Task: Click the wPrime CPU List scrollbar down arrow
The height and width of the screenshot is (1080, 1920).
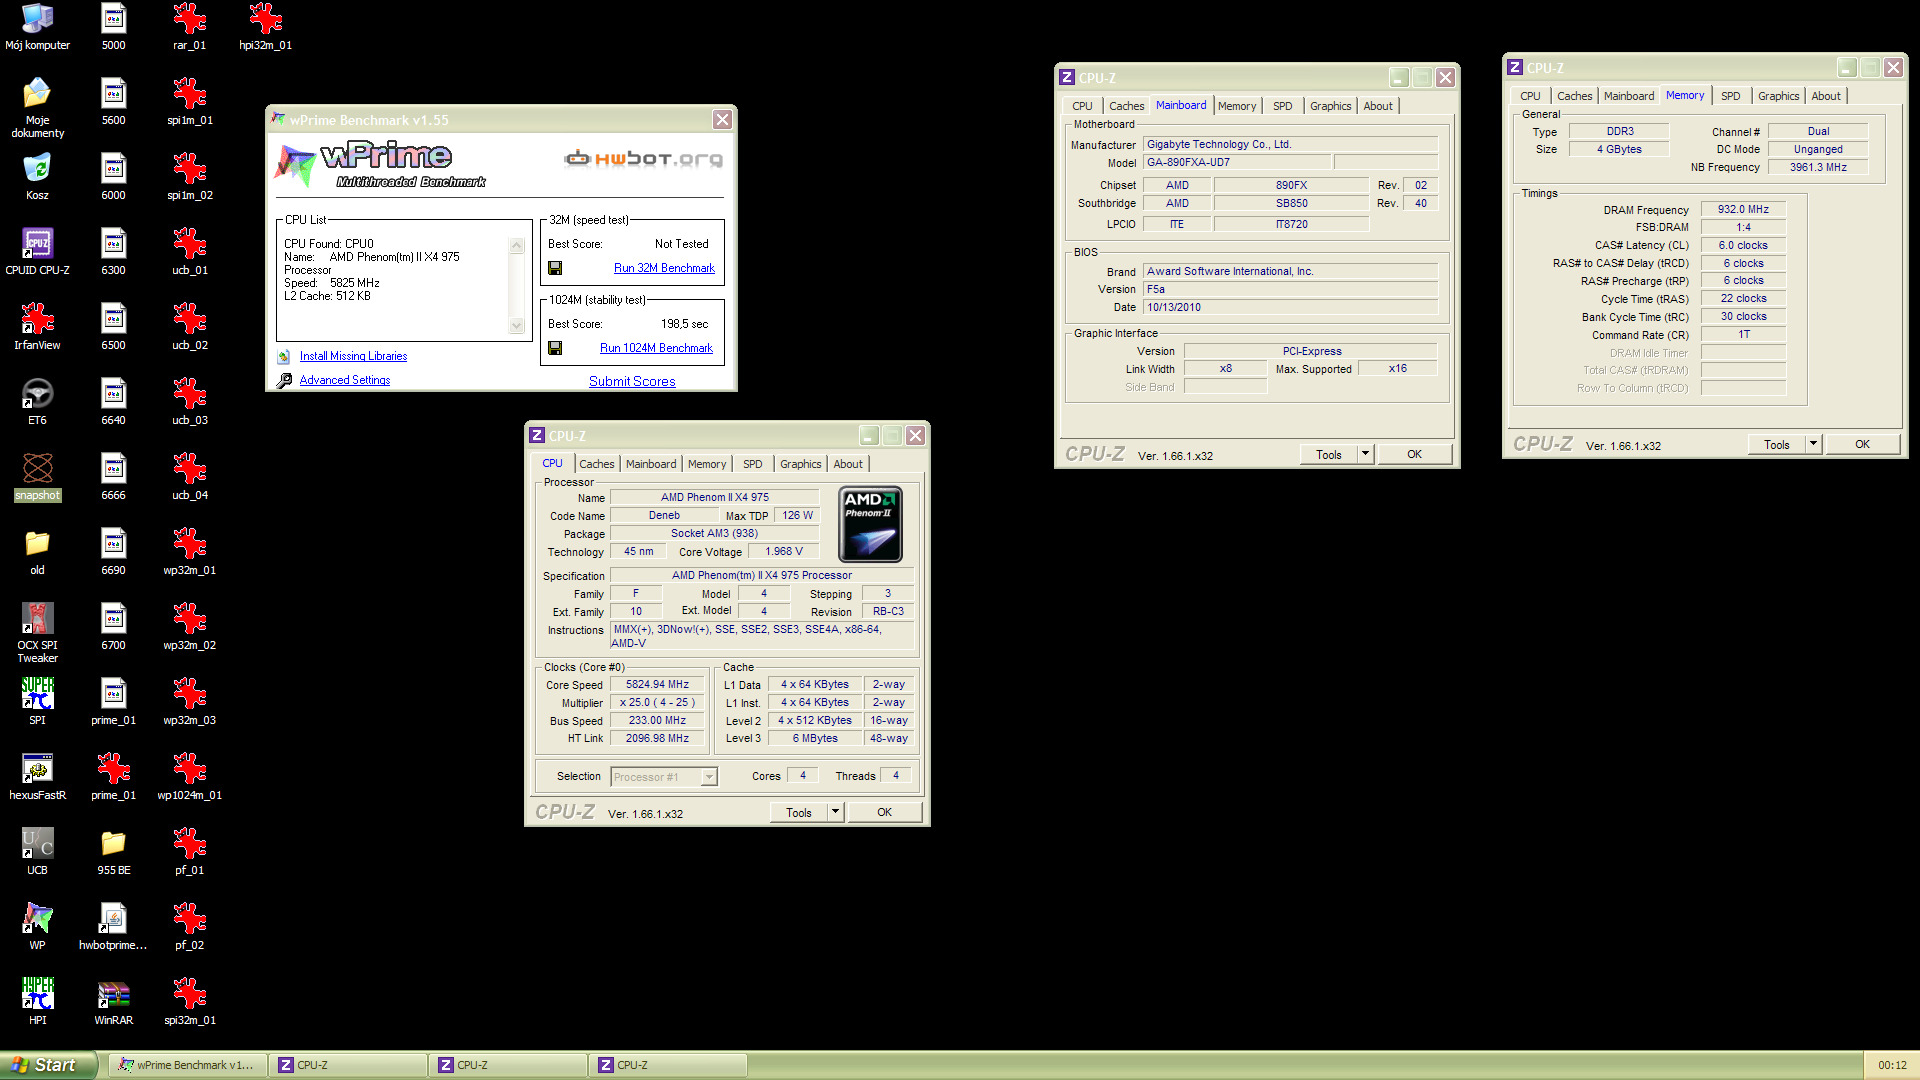Action: point(516,325)
